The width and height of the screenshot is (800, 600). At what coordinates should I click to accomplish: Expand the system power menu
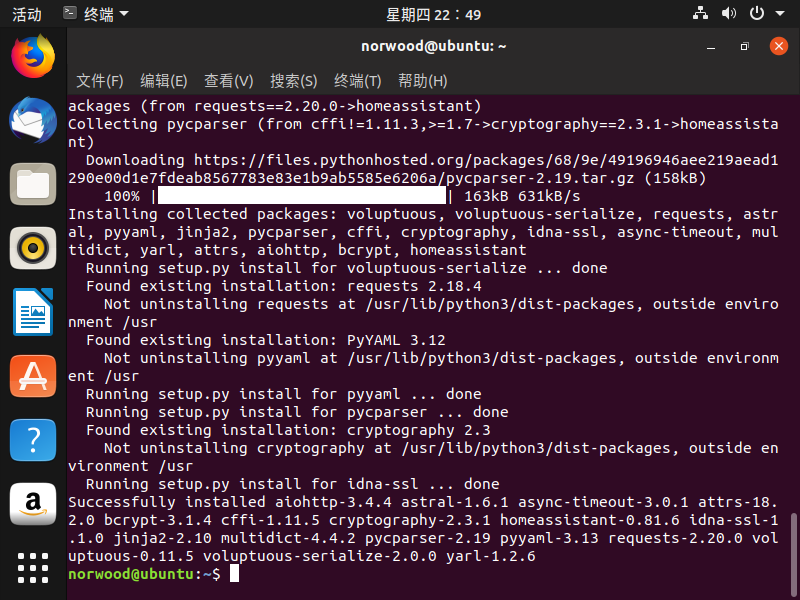pyautogui.click(x=762, y=14)
